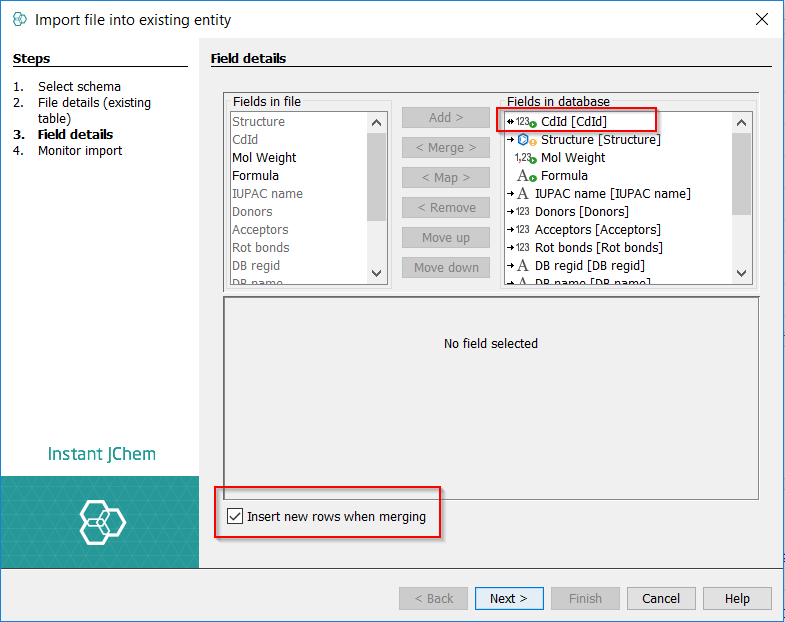Click the Fields in file scrollbar thumb
The width and height of the screenshot is (785, 622).
tap(376, 176)
